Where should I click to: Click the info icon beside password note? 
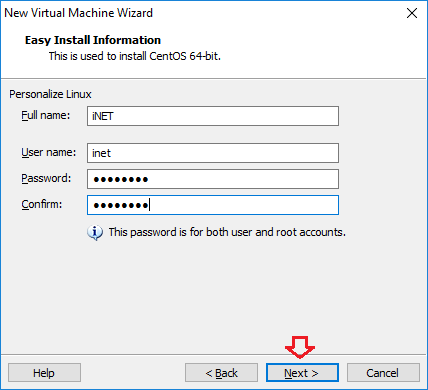coord(95,232)
